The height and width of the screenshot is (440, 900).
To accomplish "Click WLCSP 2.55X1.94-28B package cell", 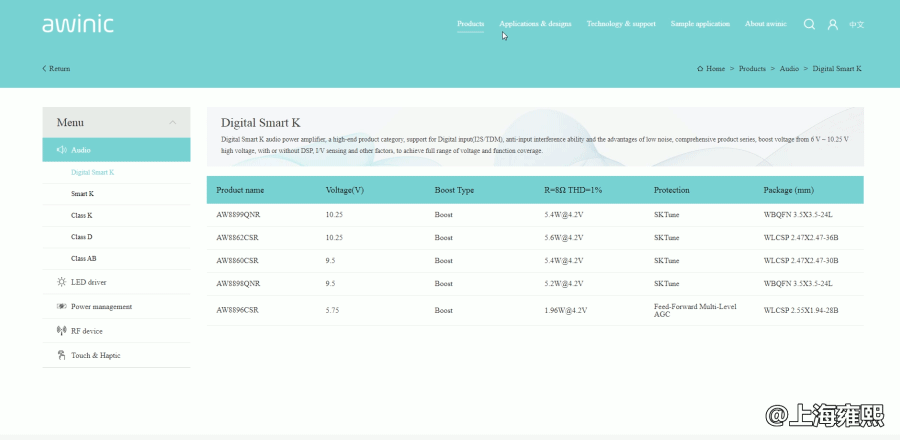I will tap(801, 310).
